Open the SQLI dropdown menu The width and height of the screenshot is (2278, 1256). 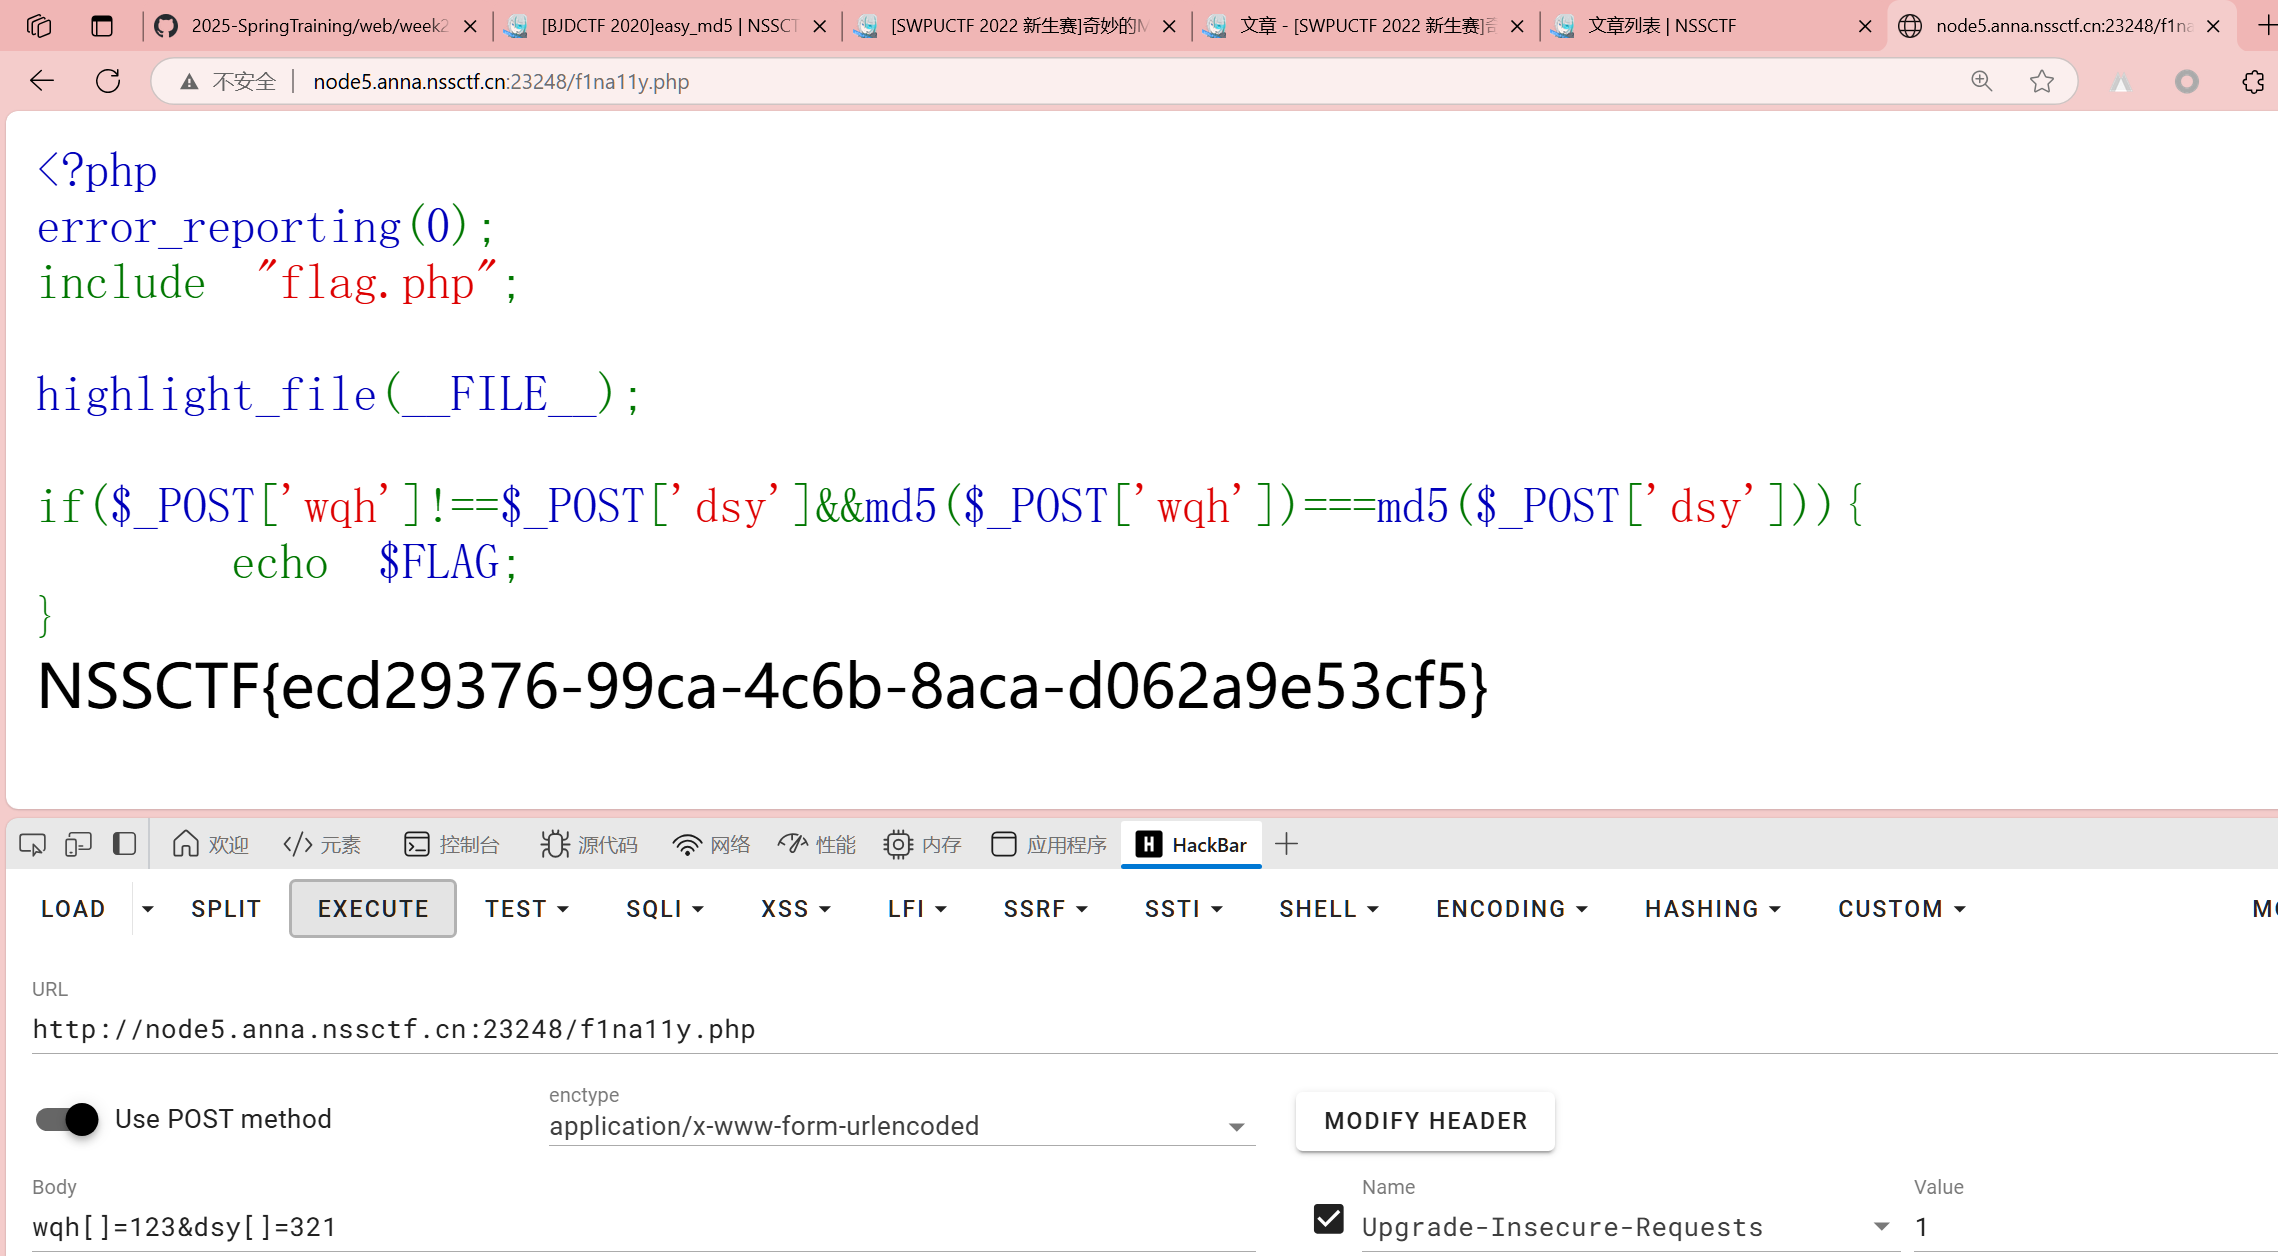[x=664, y=909]
